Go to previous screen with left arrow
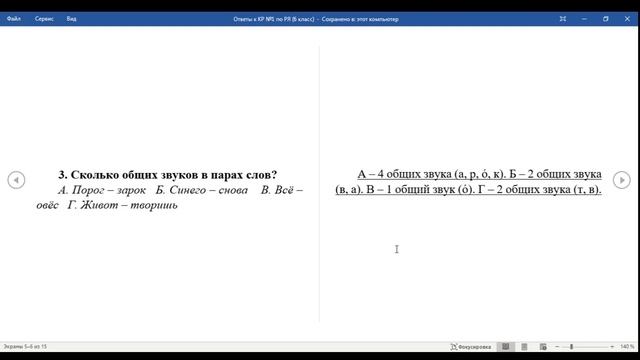This screenshot has height=360, width=640. click(x=16, y=180)
